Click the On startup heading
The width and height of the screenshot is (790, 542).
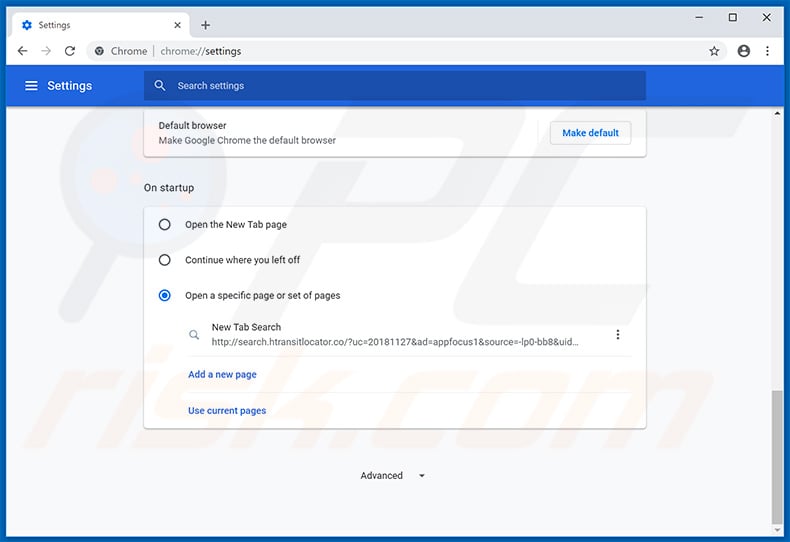(169, 187)
